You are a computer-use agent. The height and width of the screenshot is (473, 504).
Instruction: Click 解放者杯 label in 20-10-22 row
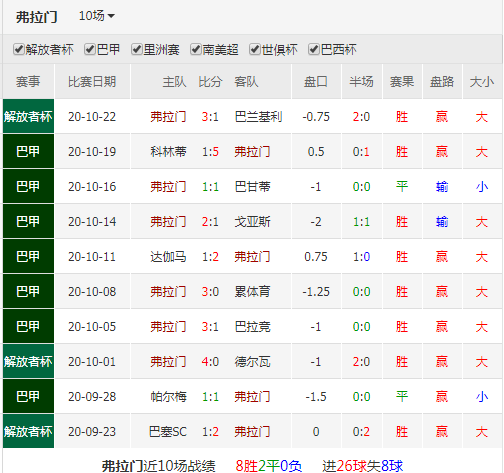pyautogui.click(x=28, y=116)
